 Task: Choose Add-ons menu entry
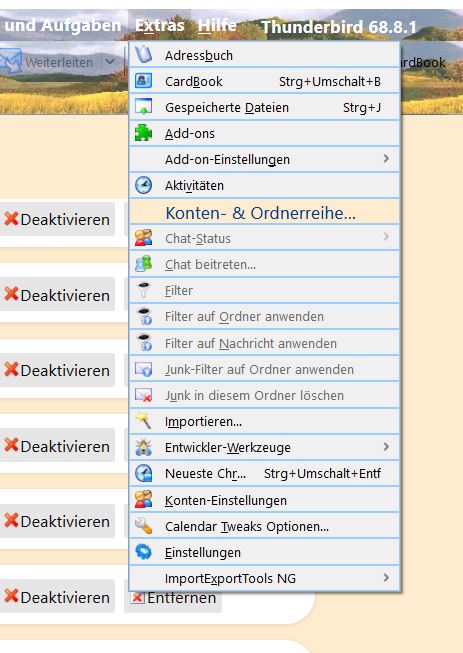coord(264,133)
